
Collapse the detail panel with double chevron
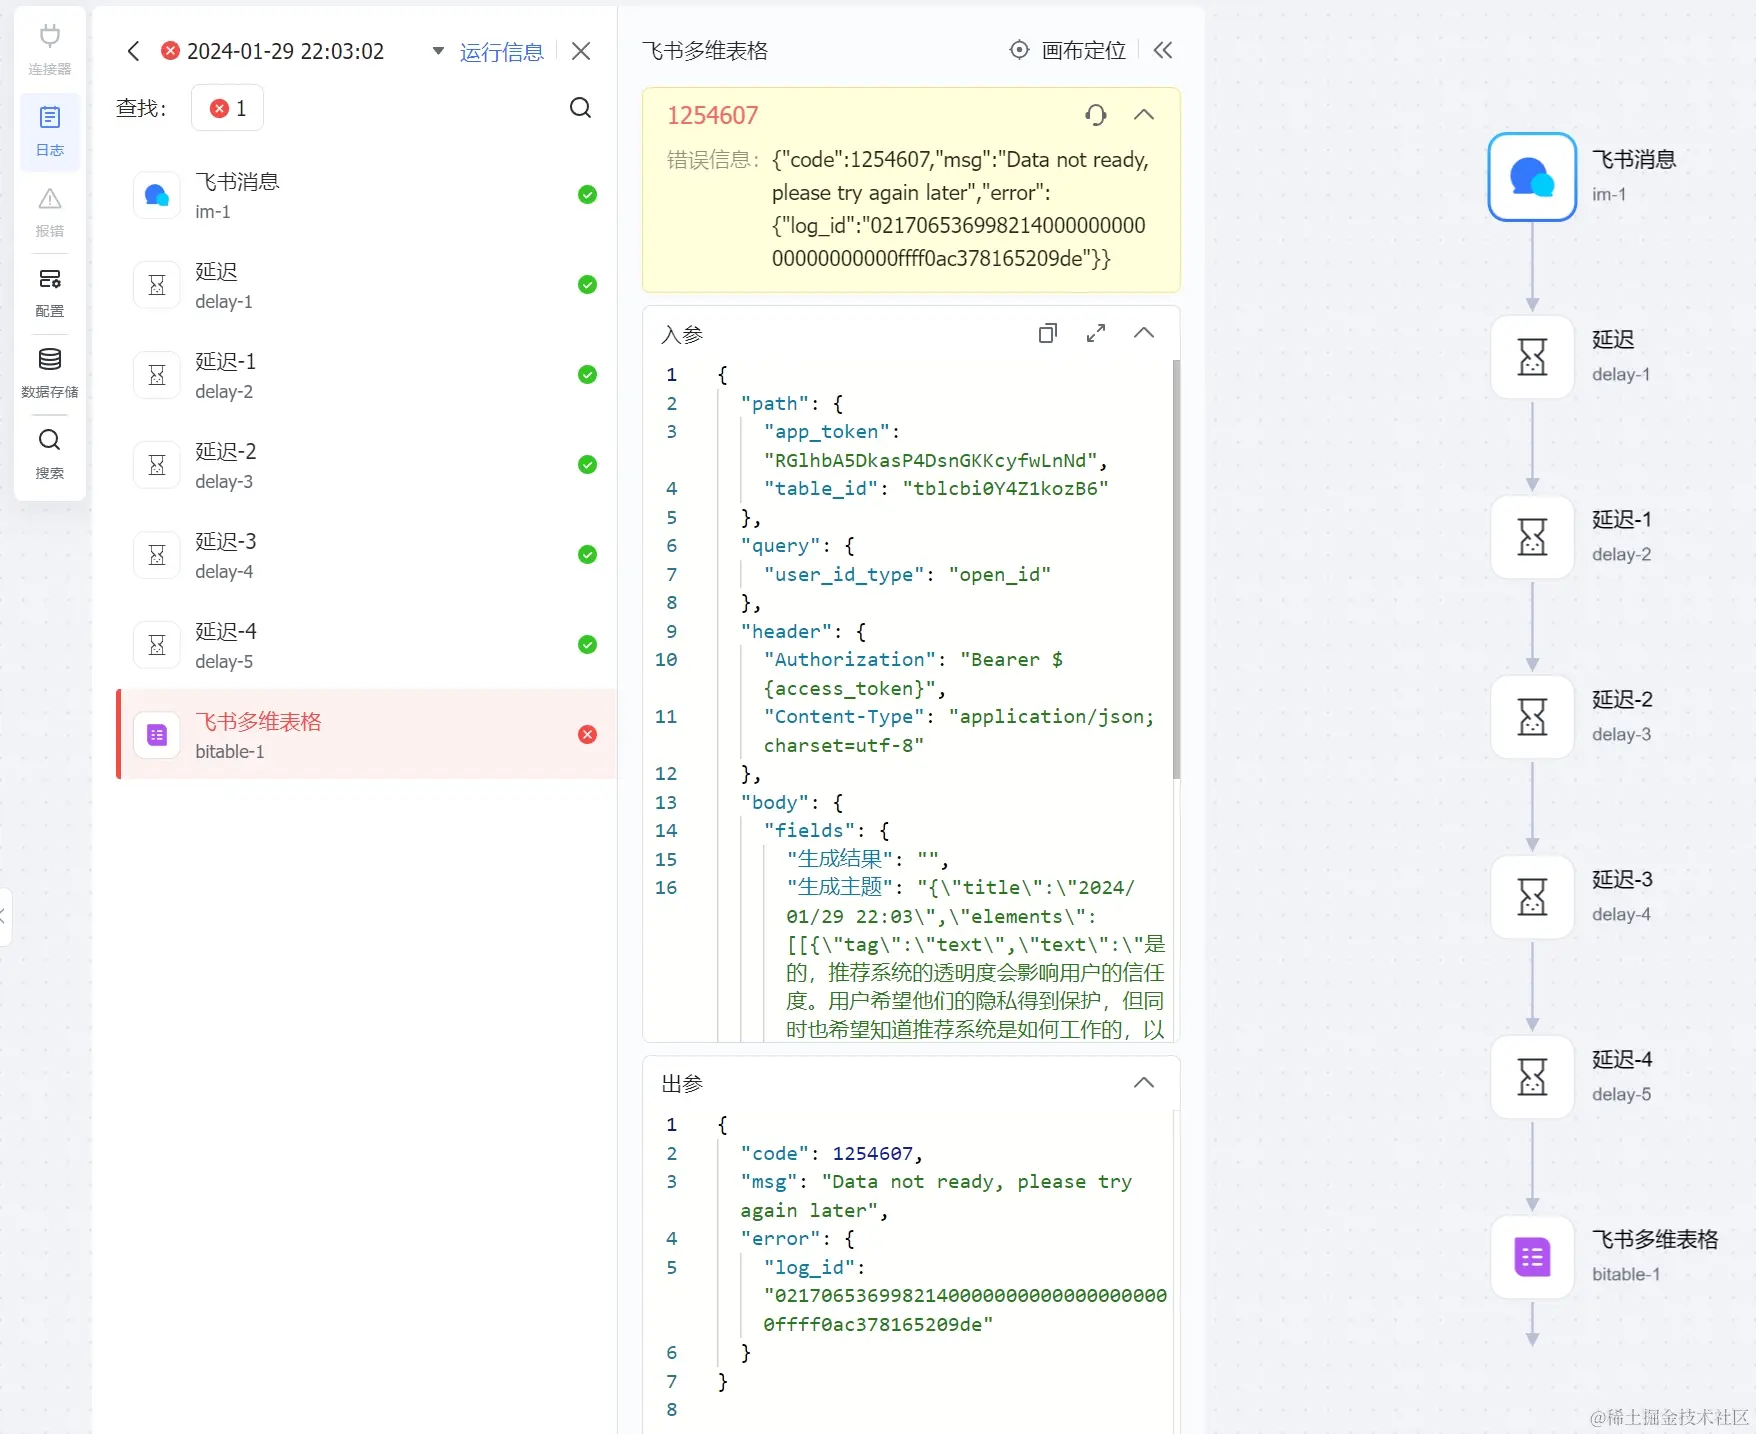tap(1163, 50)
